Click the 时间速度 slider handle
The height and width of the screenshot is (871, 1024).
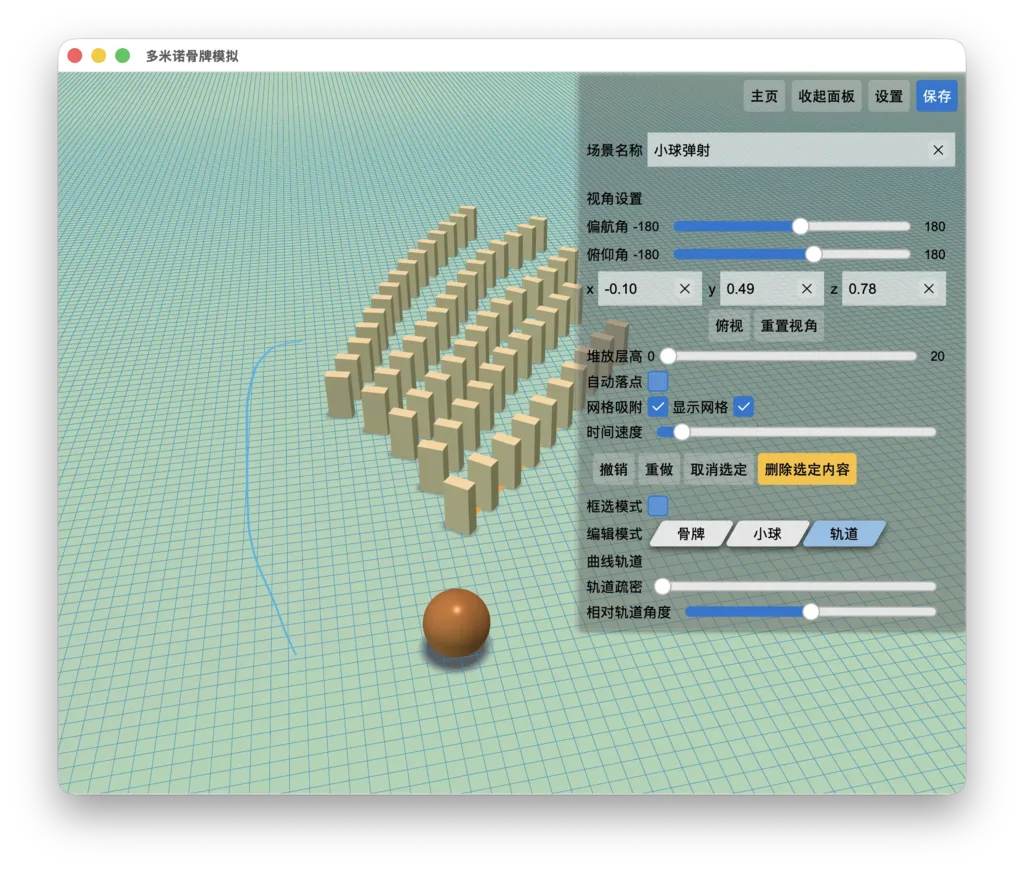681,432
